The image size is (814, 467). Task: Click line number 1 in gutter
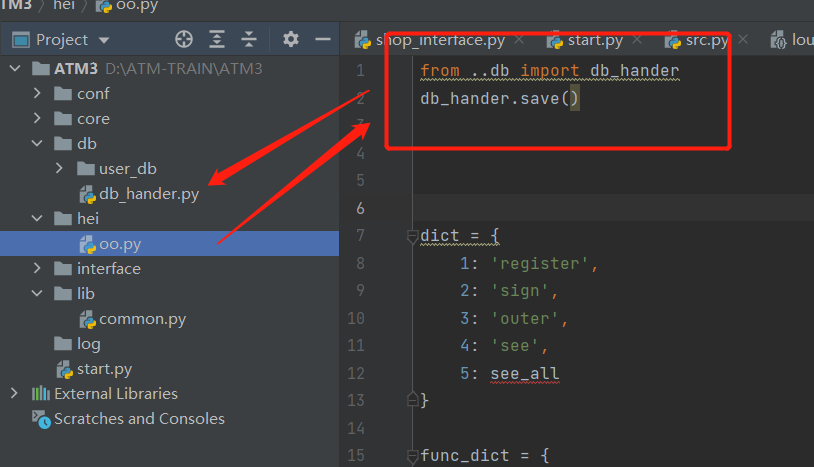[x=360, y=70]
